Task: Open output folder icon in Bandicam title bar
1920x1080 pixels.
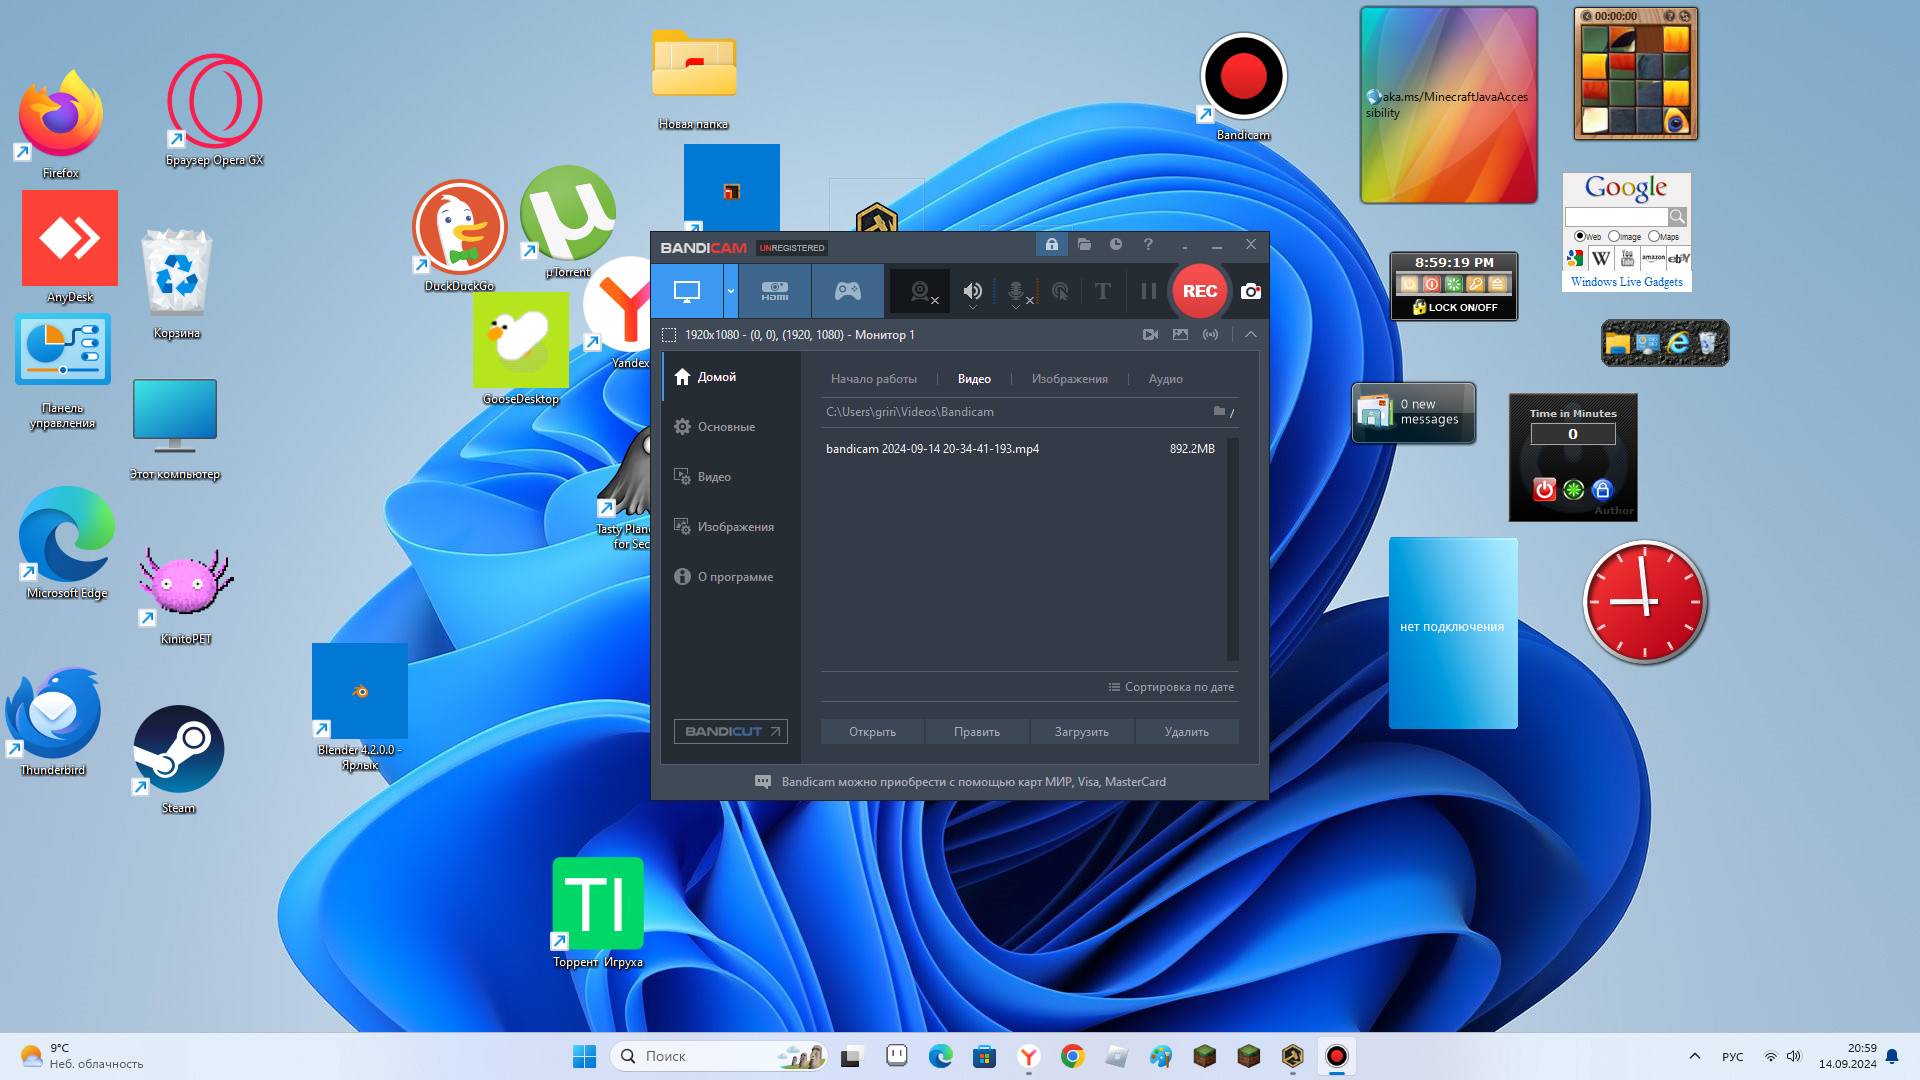Action: click(1084, 245)
